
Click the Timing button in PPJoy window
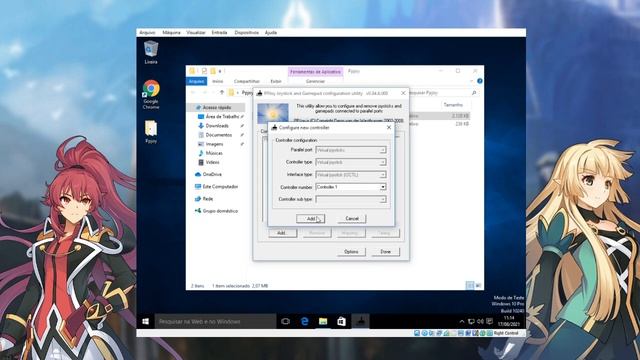coord(385,233)
